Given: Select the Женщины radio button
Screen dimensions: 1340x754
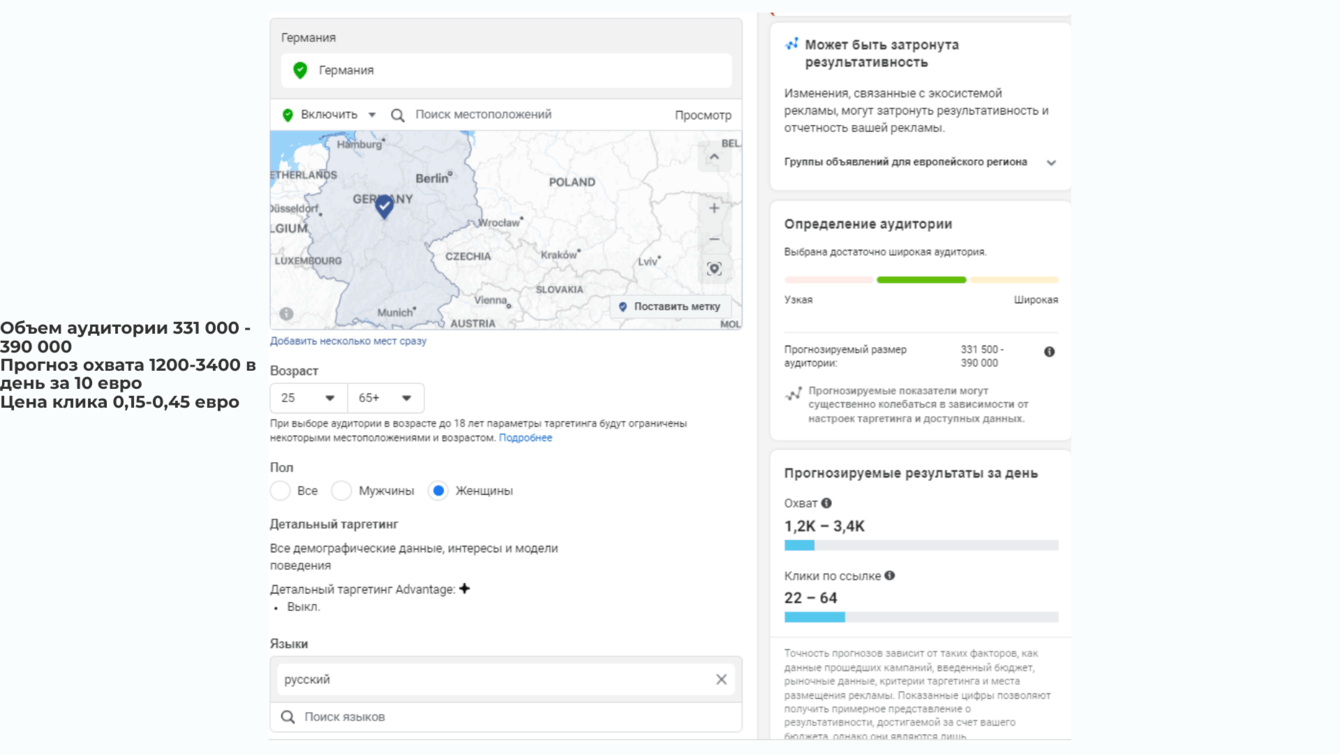Looking at the screenshot, I should [x=438, y=491].
